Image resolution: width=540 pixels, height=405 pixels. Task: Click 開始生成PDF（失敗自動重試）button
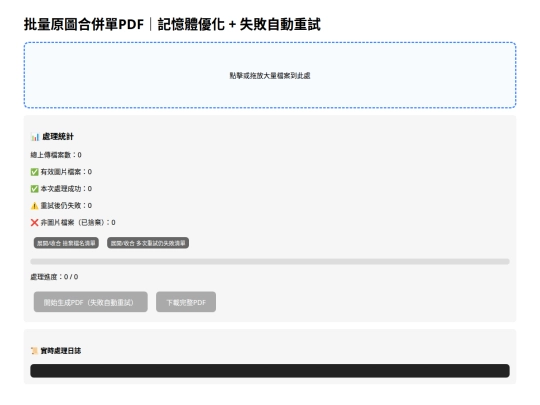(91, 302)
